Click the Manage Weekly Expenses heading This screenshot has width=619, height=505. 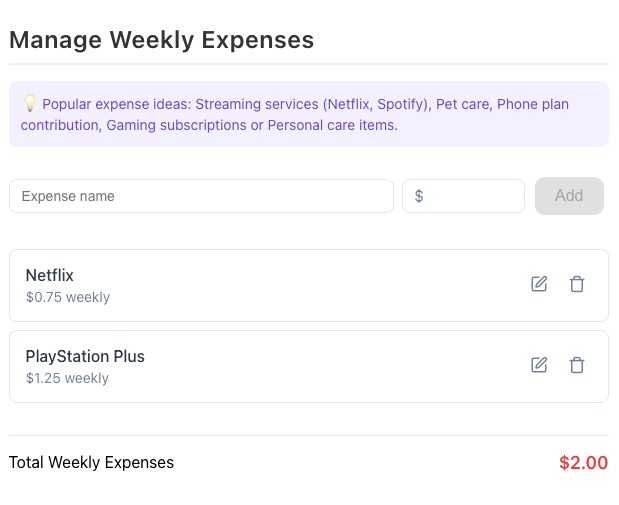tap(161, 40)
